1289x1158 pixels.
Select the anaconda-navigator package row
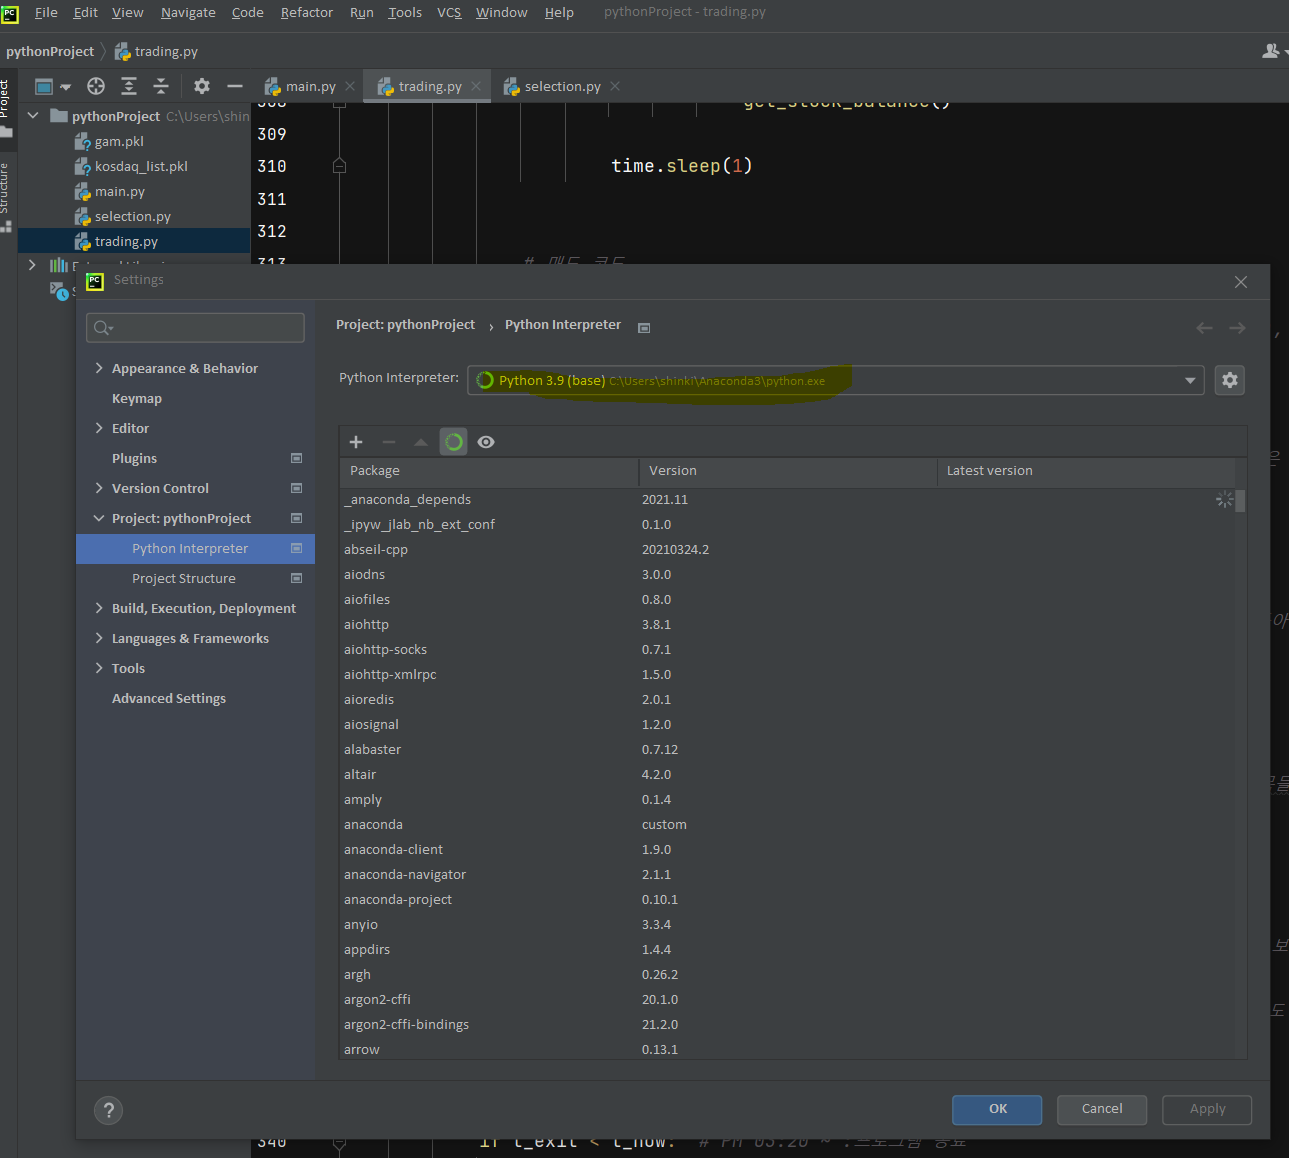click(787, 874)
